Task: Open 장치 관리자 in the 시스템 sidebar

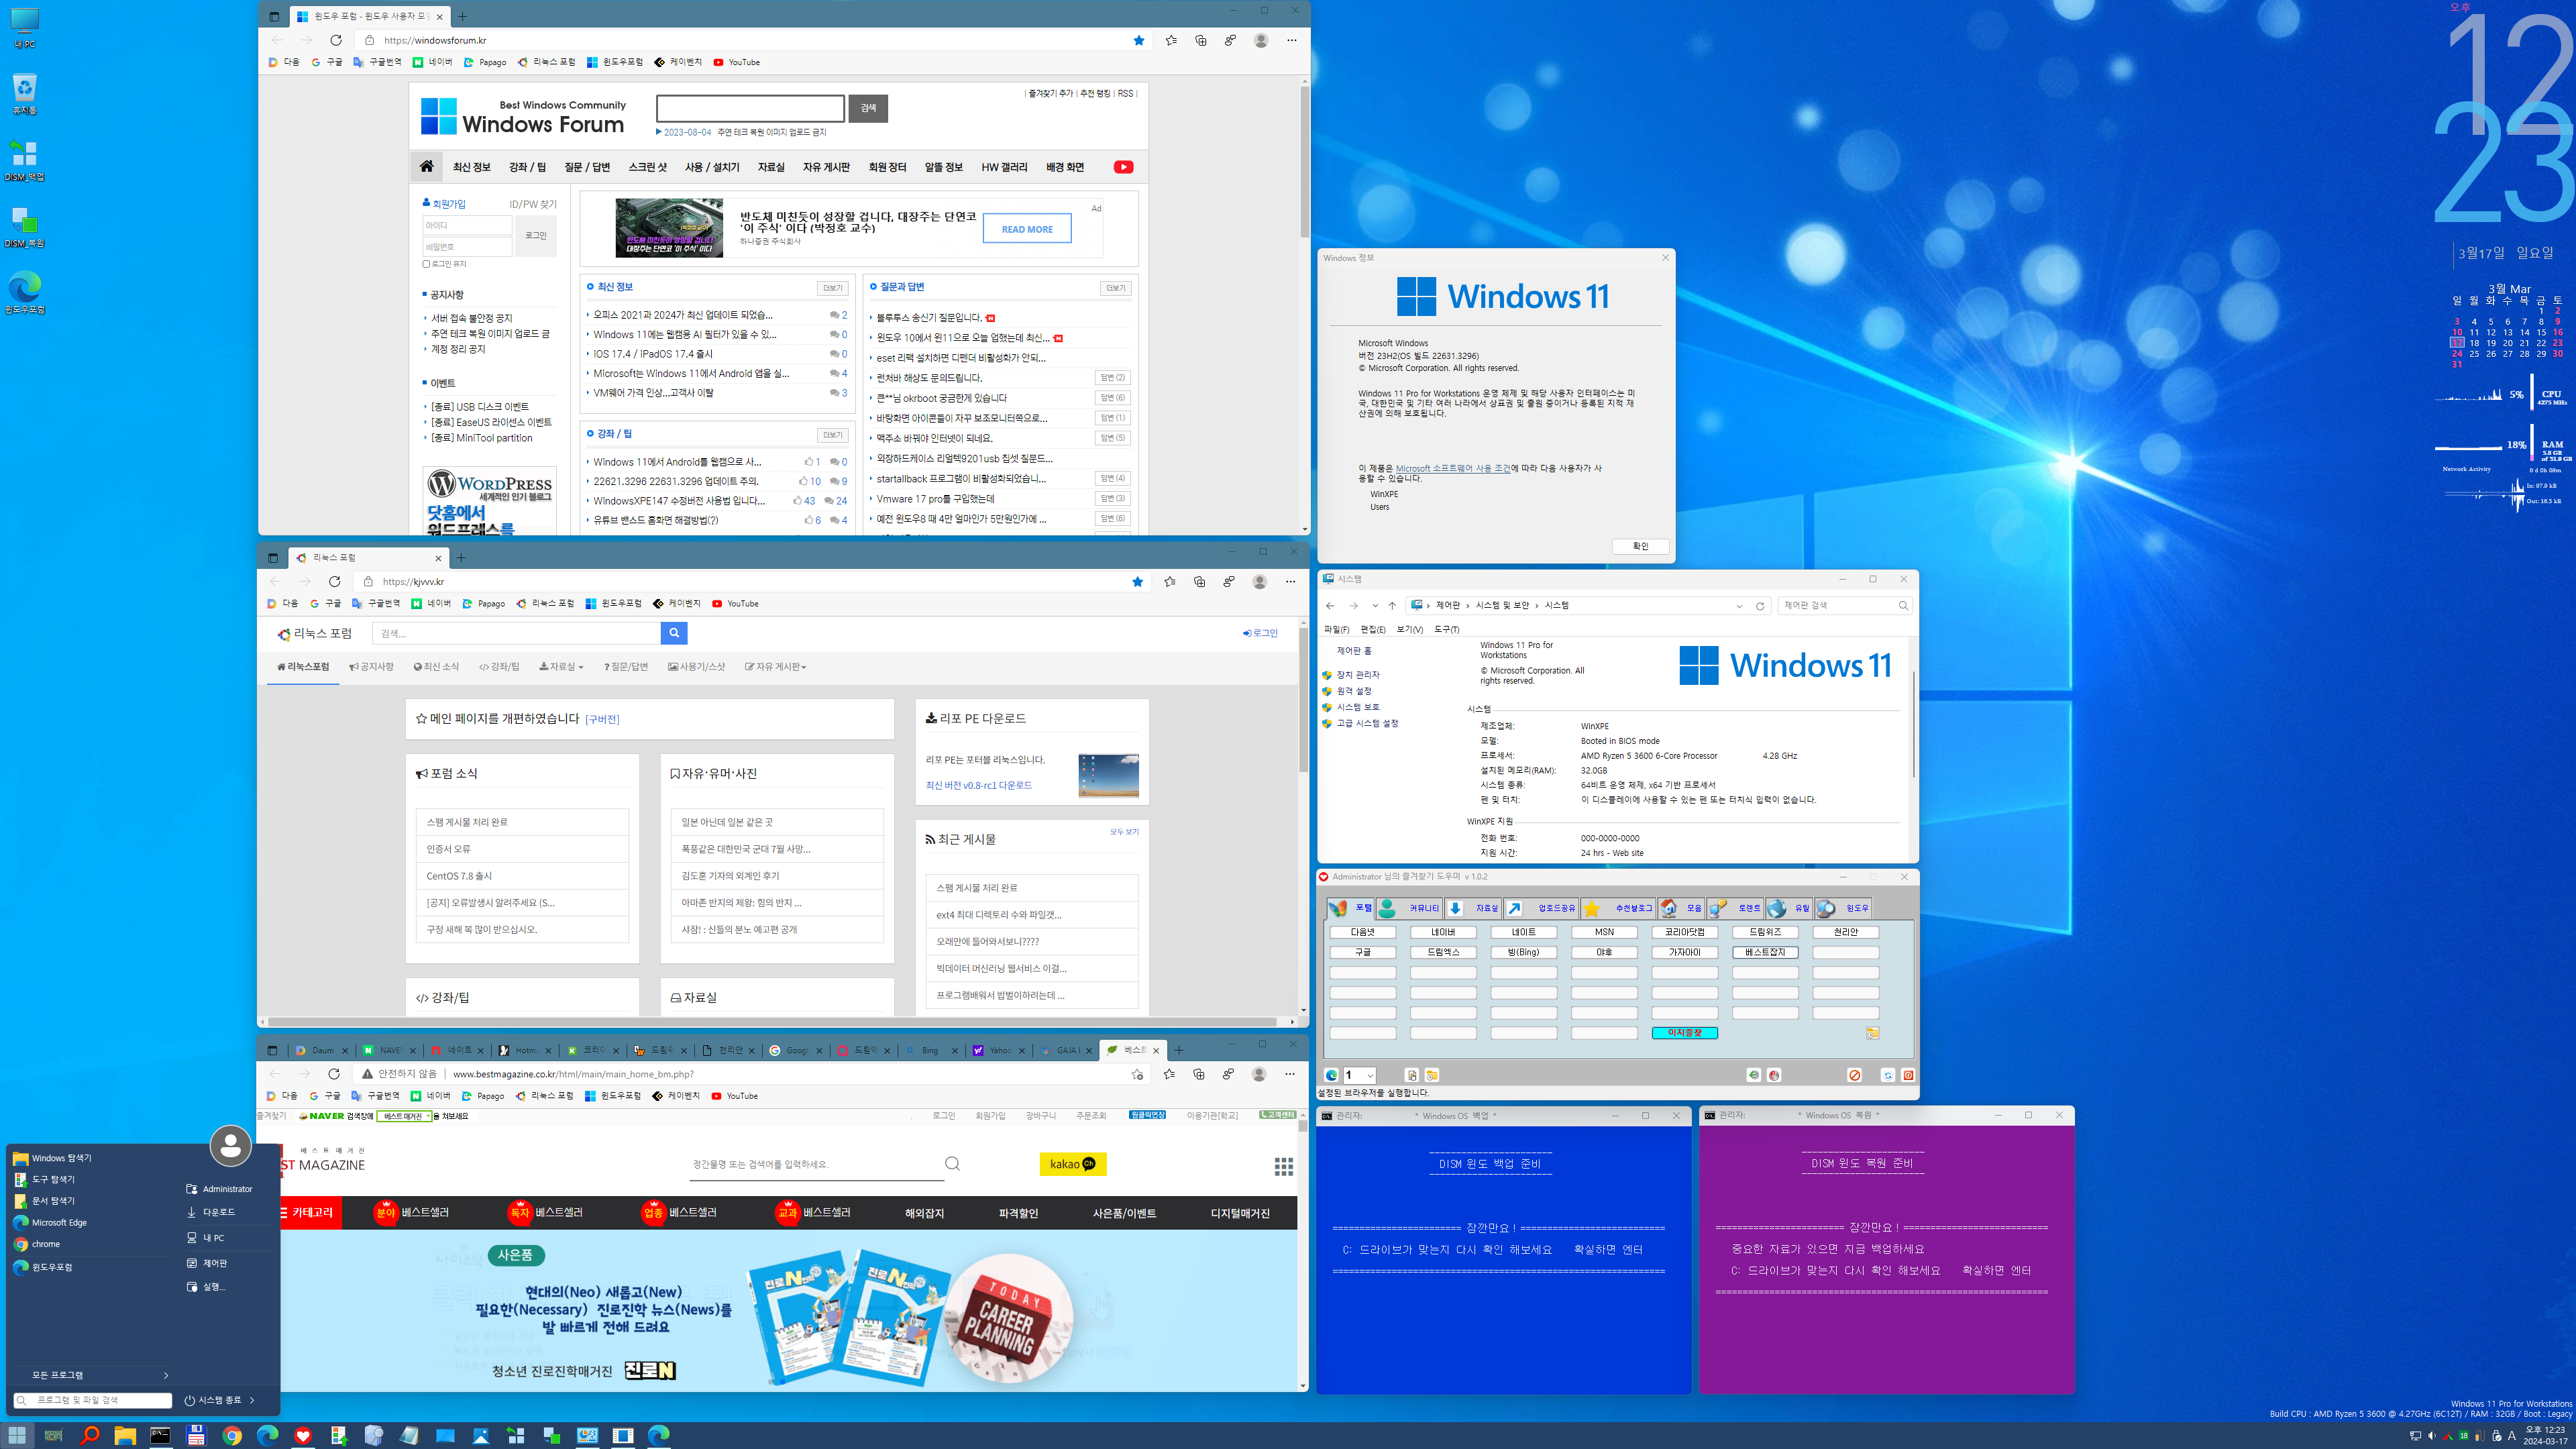Action: (x=1358, y=675)
